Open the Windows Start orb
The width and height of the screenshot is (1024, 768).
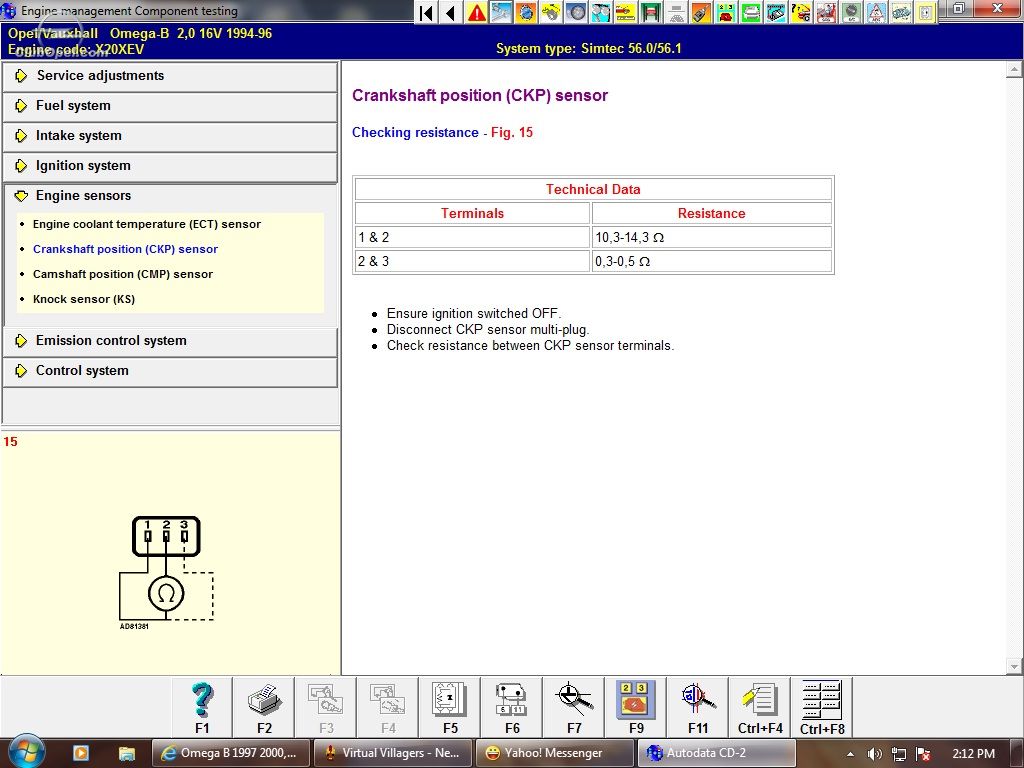26,752
